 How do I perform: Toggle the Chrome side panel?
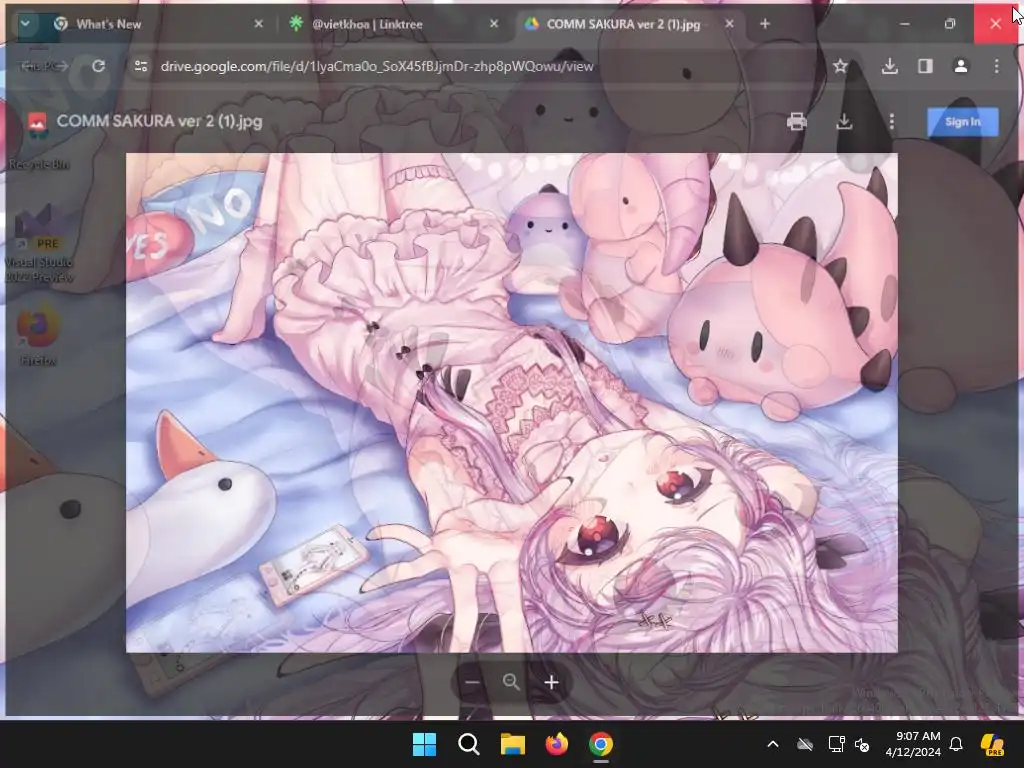tap(925, 66)
